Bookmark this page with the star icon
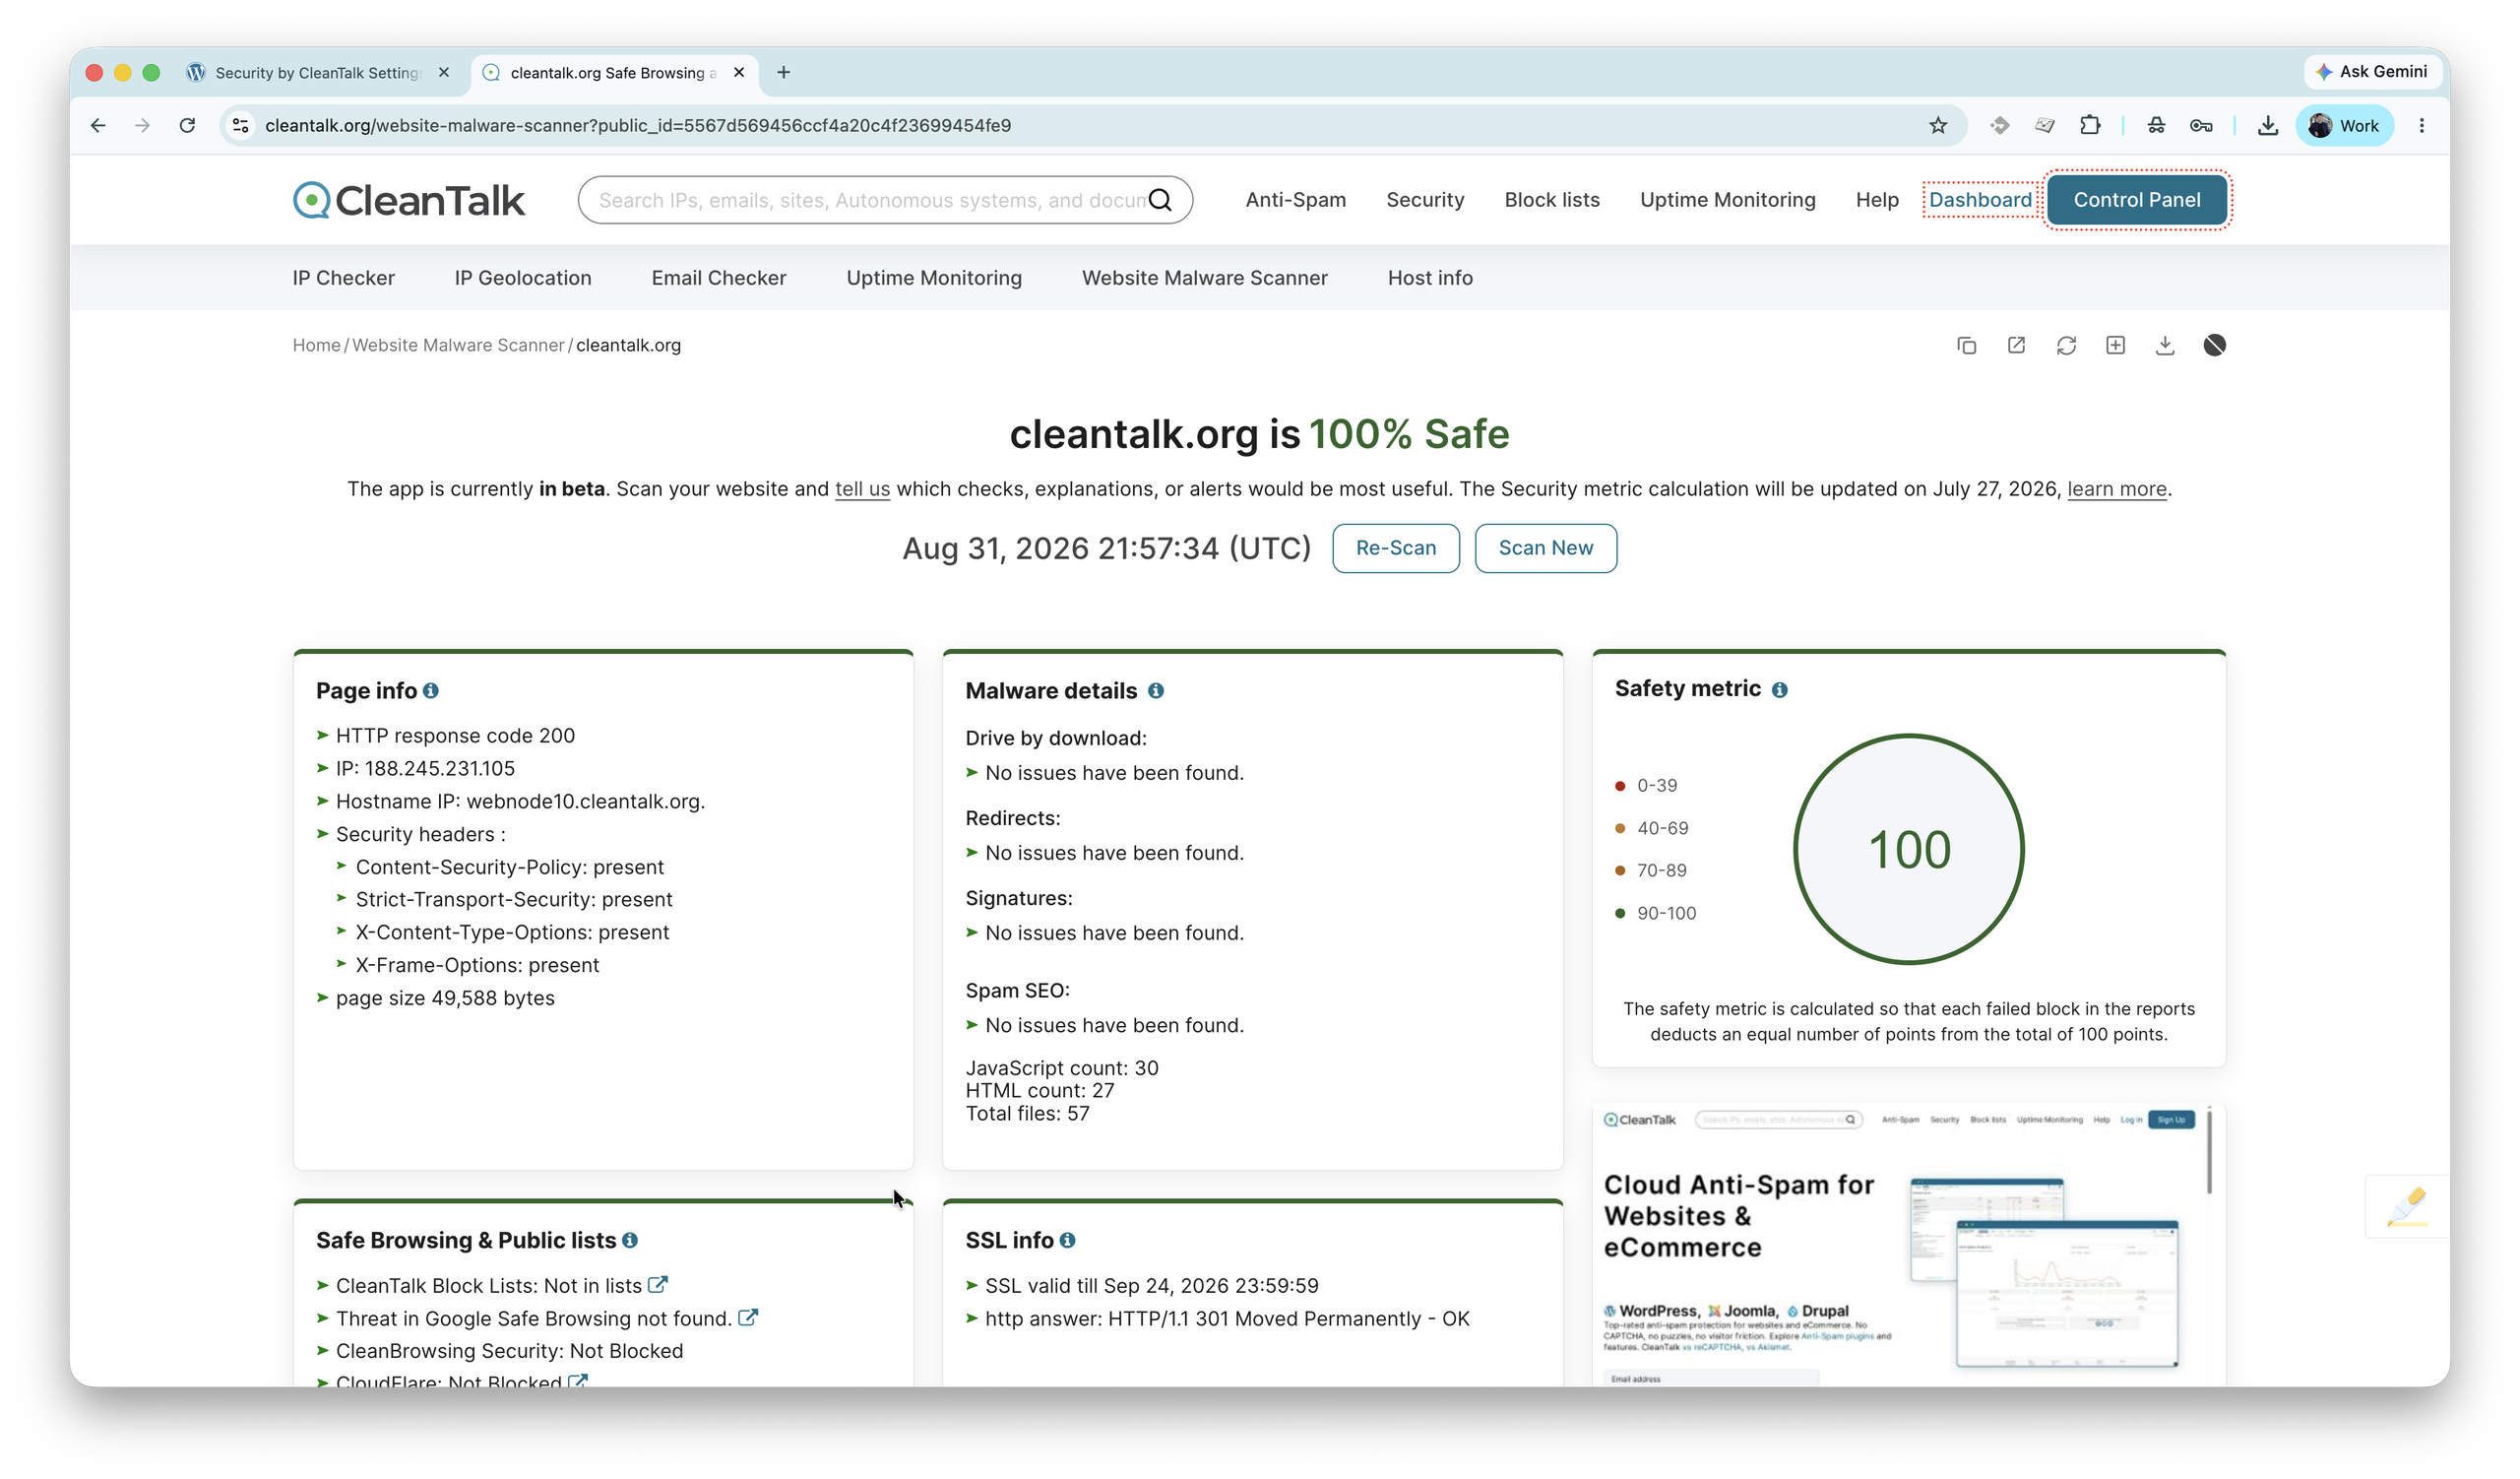 [x=1938, y=126]
